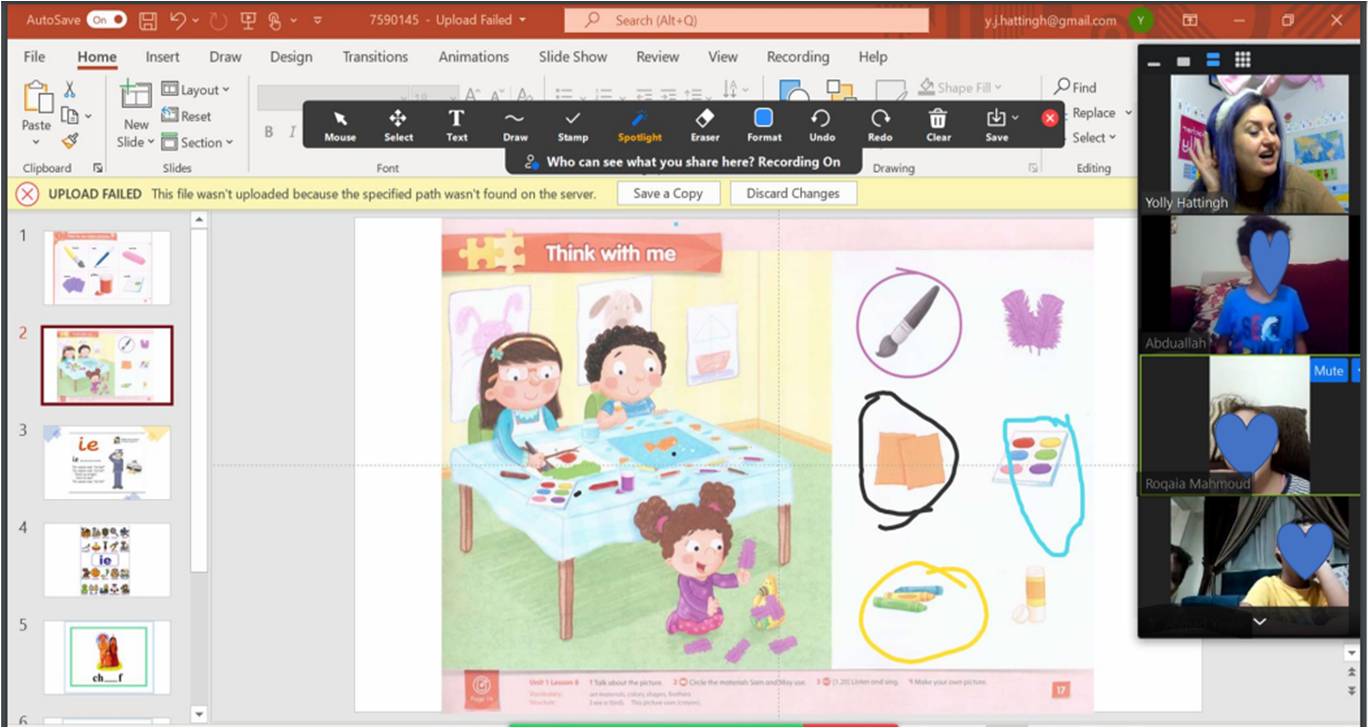1369x728 pixels.
Task: Expand the Replace dropdown arrow
Action: point(1129,113)
